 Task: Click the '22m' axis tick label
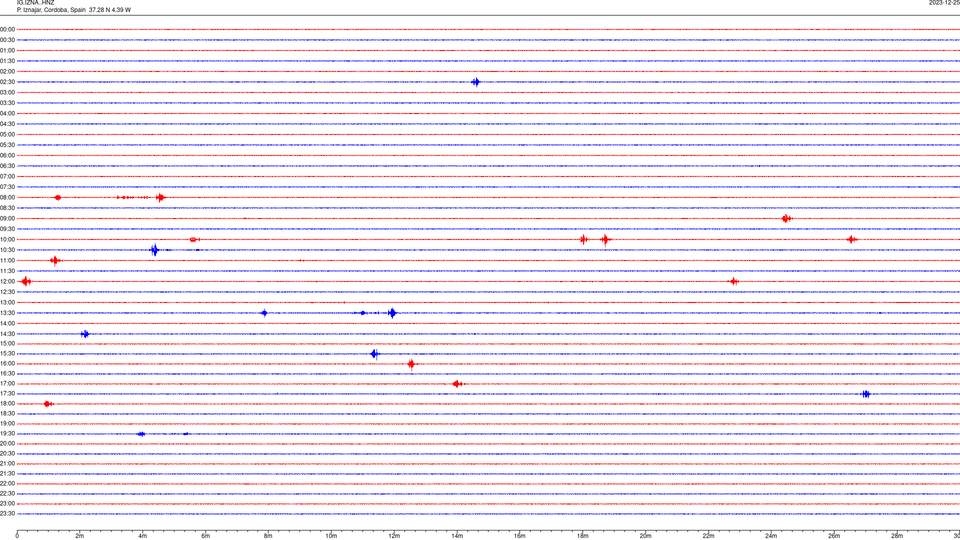point(708,536)
